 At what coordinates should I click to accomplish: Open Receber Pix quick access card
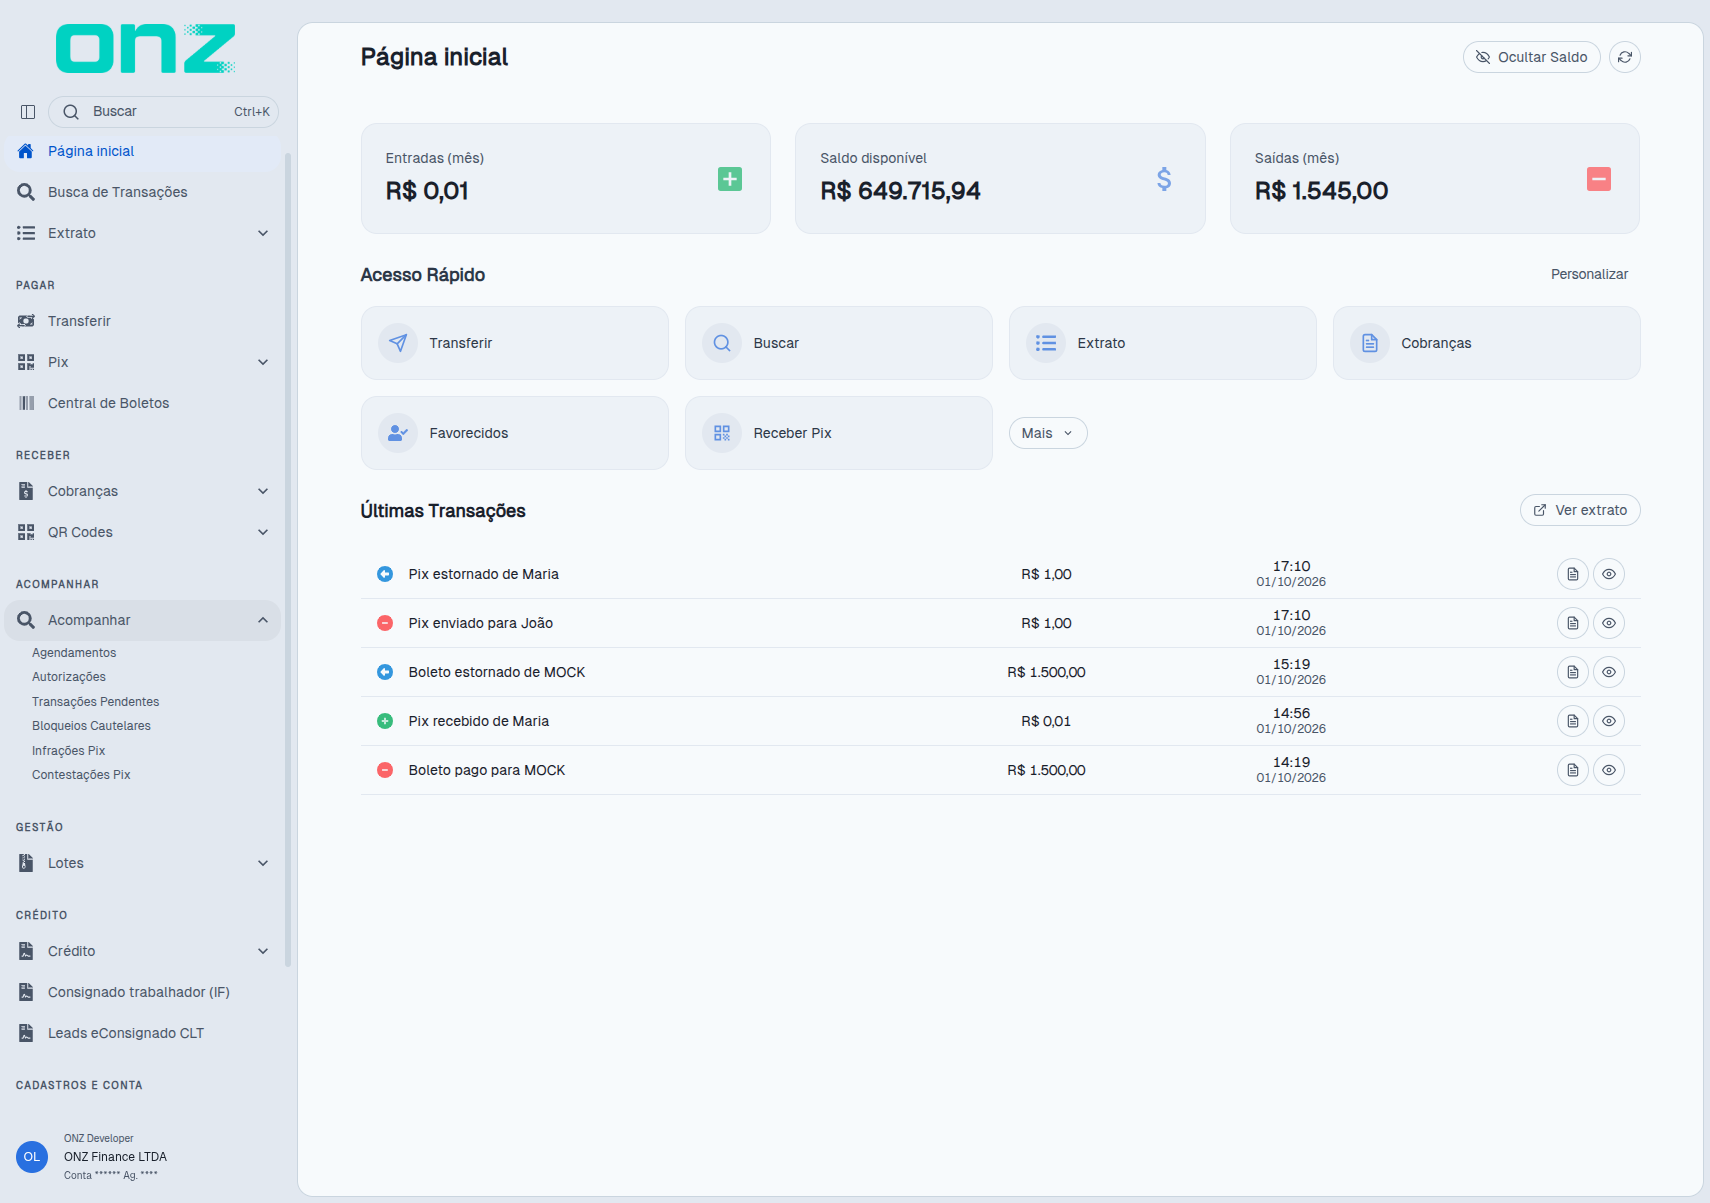[839, 433]
